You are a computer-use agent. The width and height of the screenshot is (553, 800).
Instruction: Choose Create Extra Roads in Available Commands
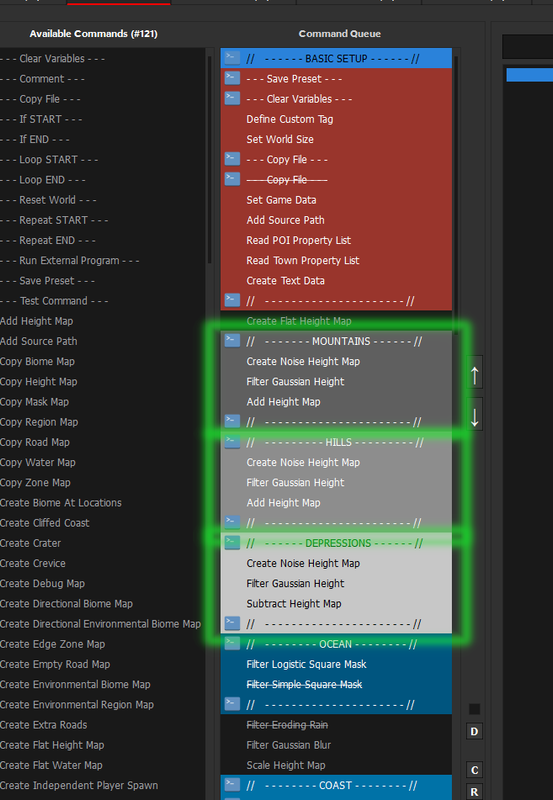(x=102, y=725)
